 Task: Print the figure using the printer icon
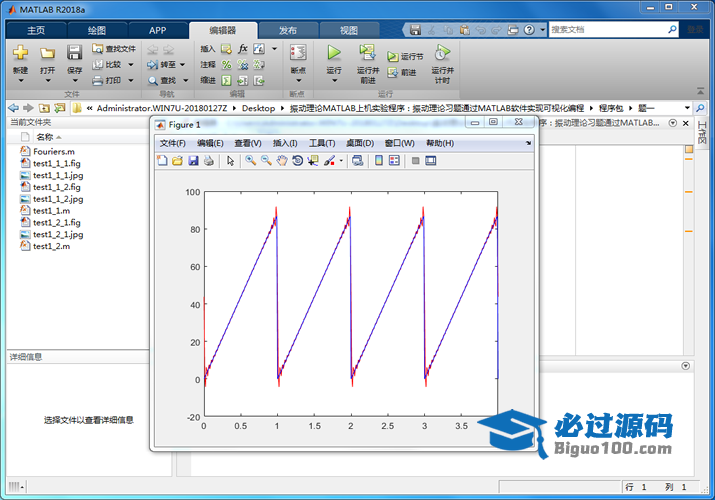(x=209, y=160)
